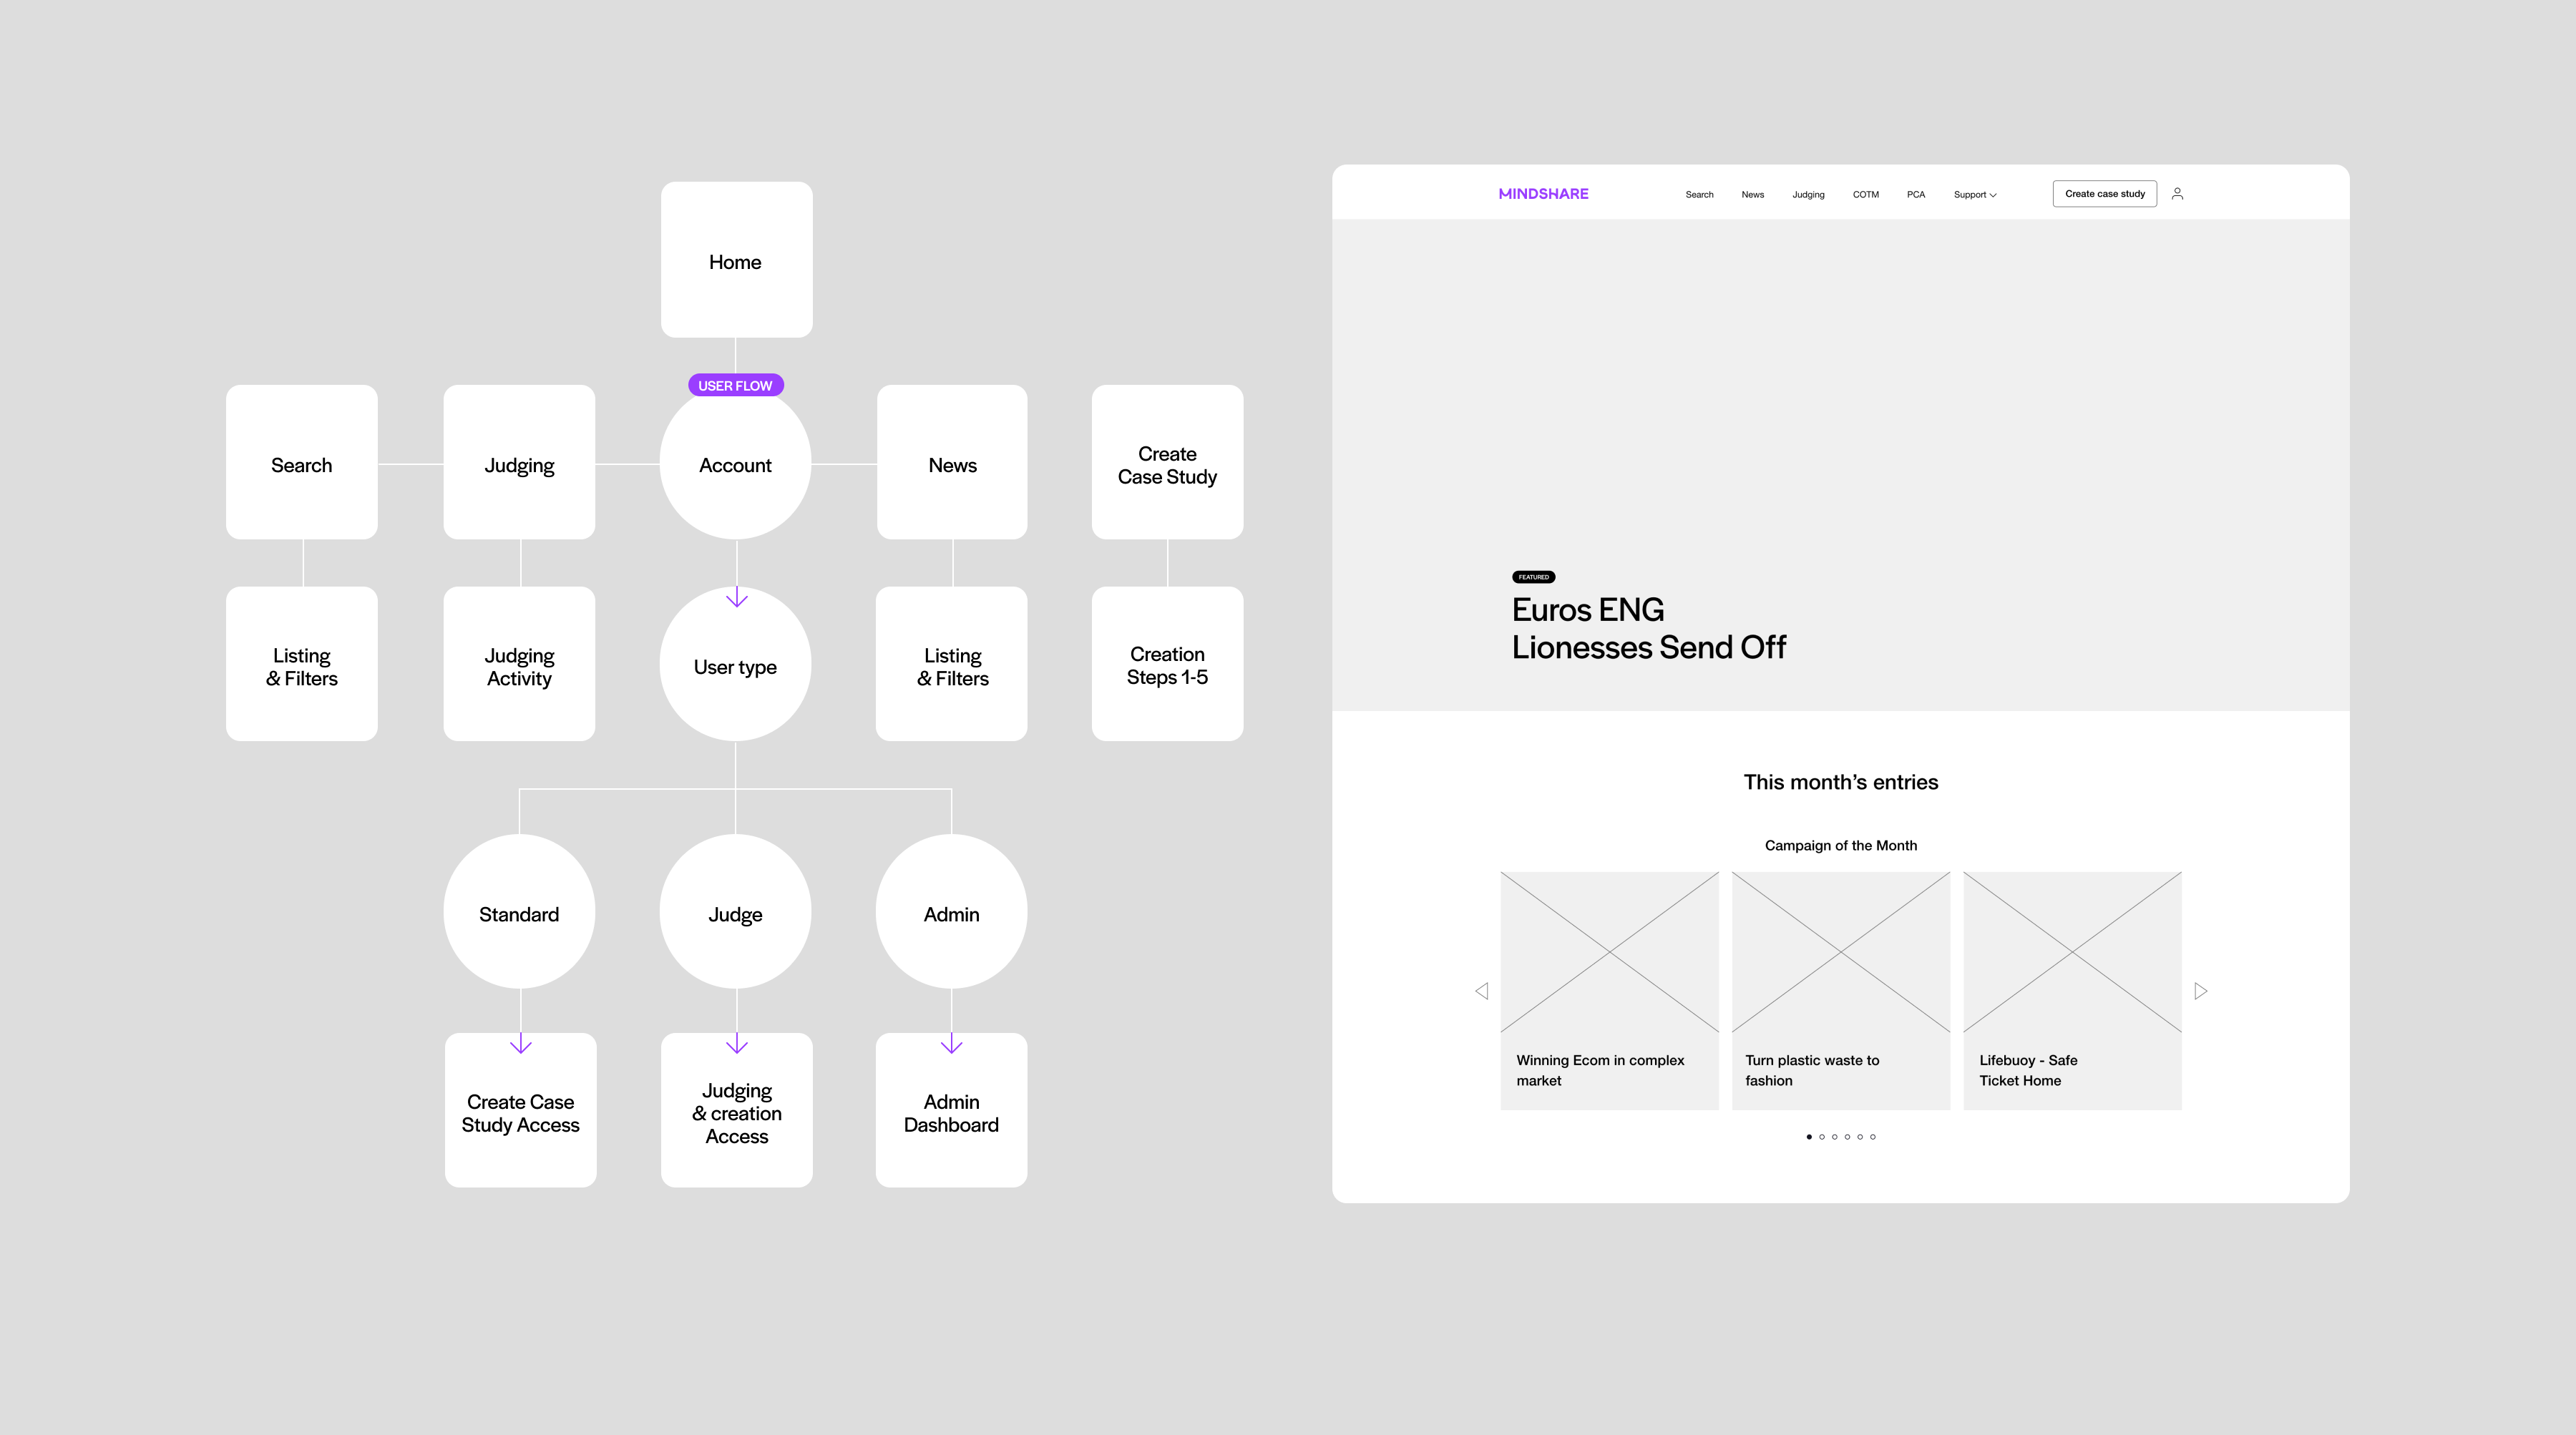Open the Judging menu item

[x=1809, y=195]
